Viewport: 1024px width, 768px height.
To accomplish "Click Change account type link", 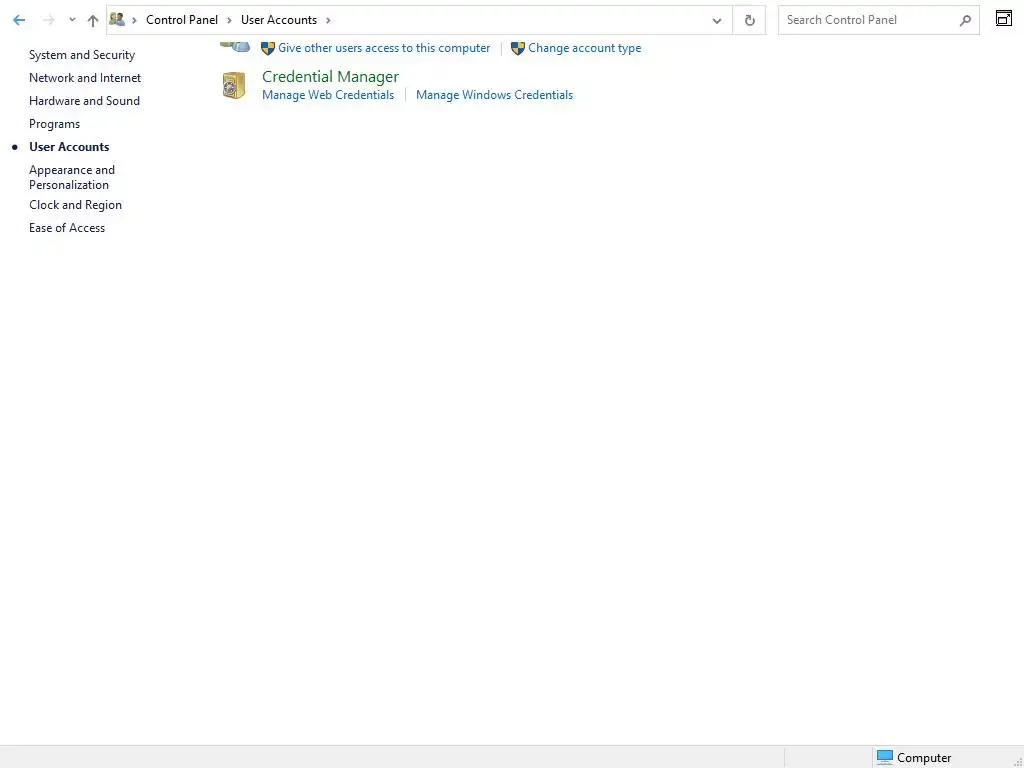I will coord(584,48).
